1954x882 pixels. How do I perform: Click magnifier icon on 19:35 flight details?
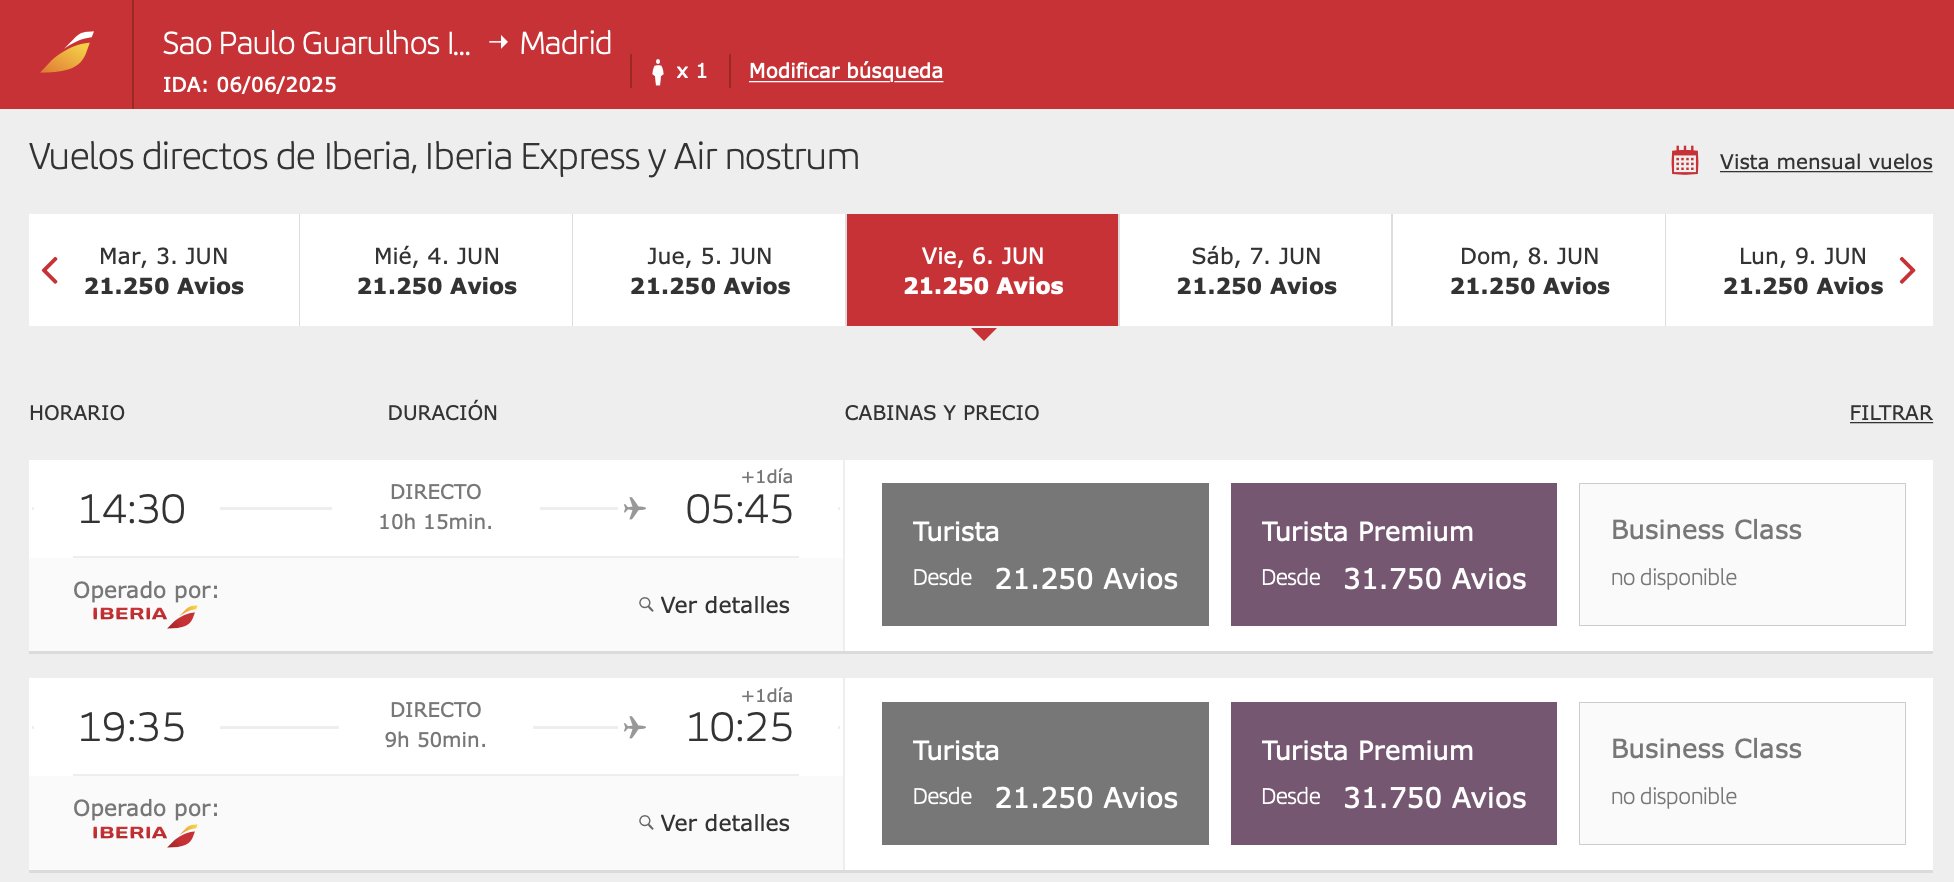tap(646, 822)
